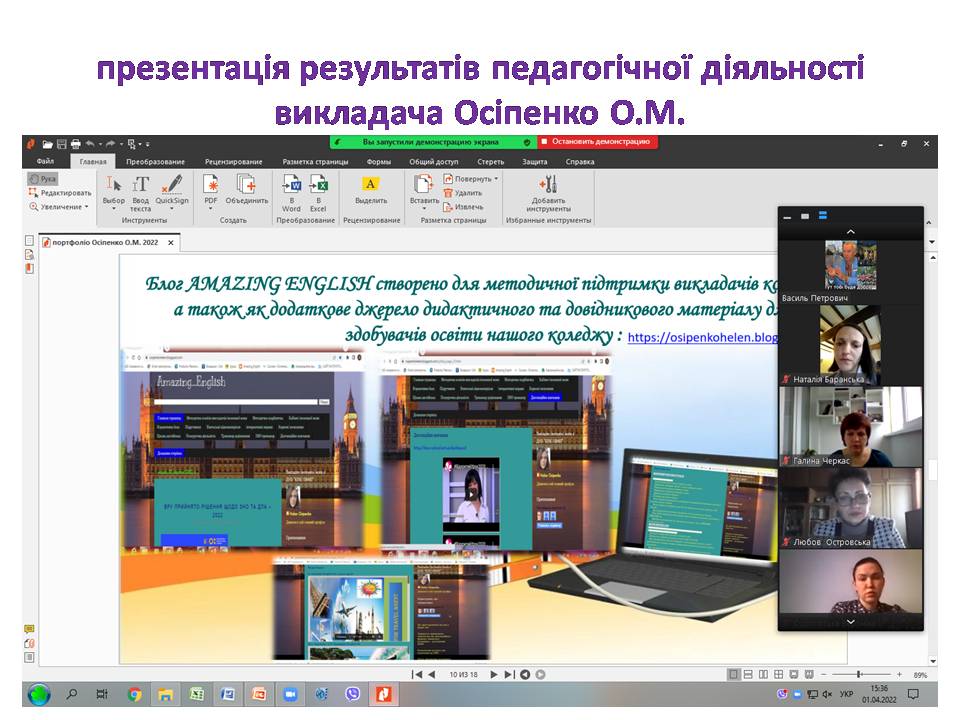Screen dimensions: 960x720
Task: Open the Справка tab
Action: [x=580, y=162]
